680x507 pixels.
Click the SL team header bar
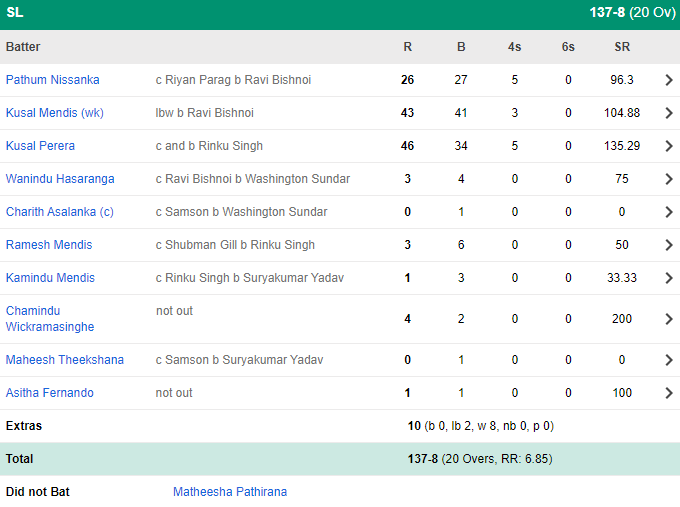tap(340, 15)
